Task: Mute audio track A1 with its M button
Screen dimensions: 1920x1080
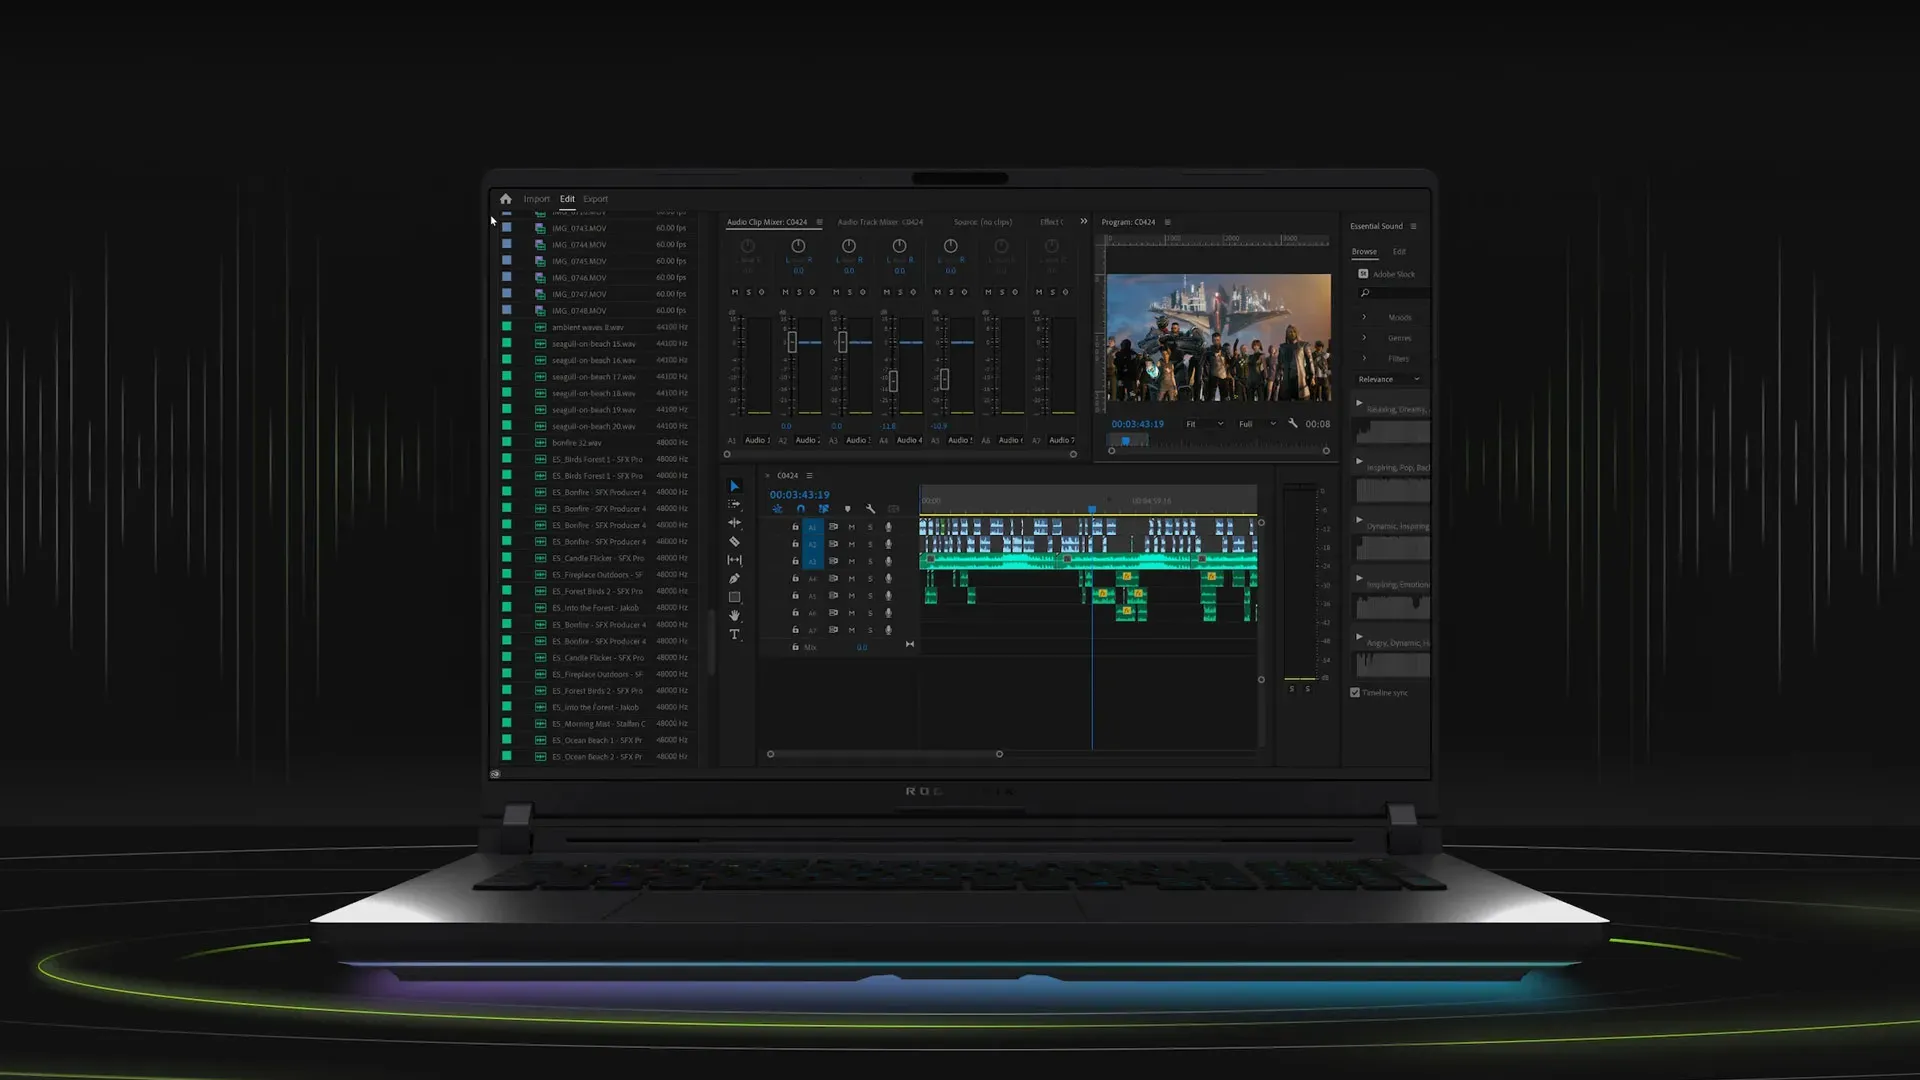Action: [x=852, y=527]
